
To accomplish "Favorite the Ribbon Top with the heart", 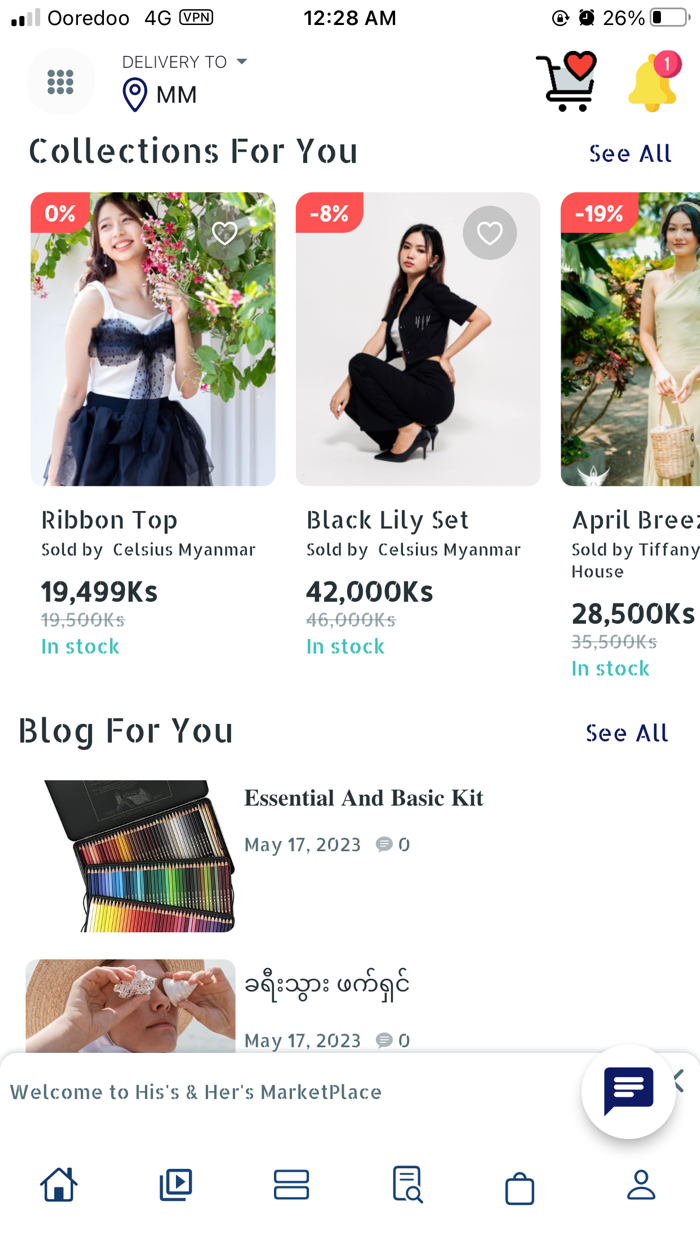I will [x=224, y=233].
